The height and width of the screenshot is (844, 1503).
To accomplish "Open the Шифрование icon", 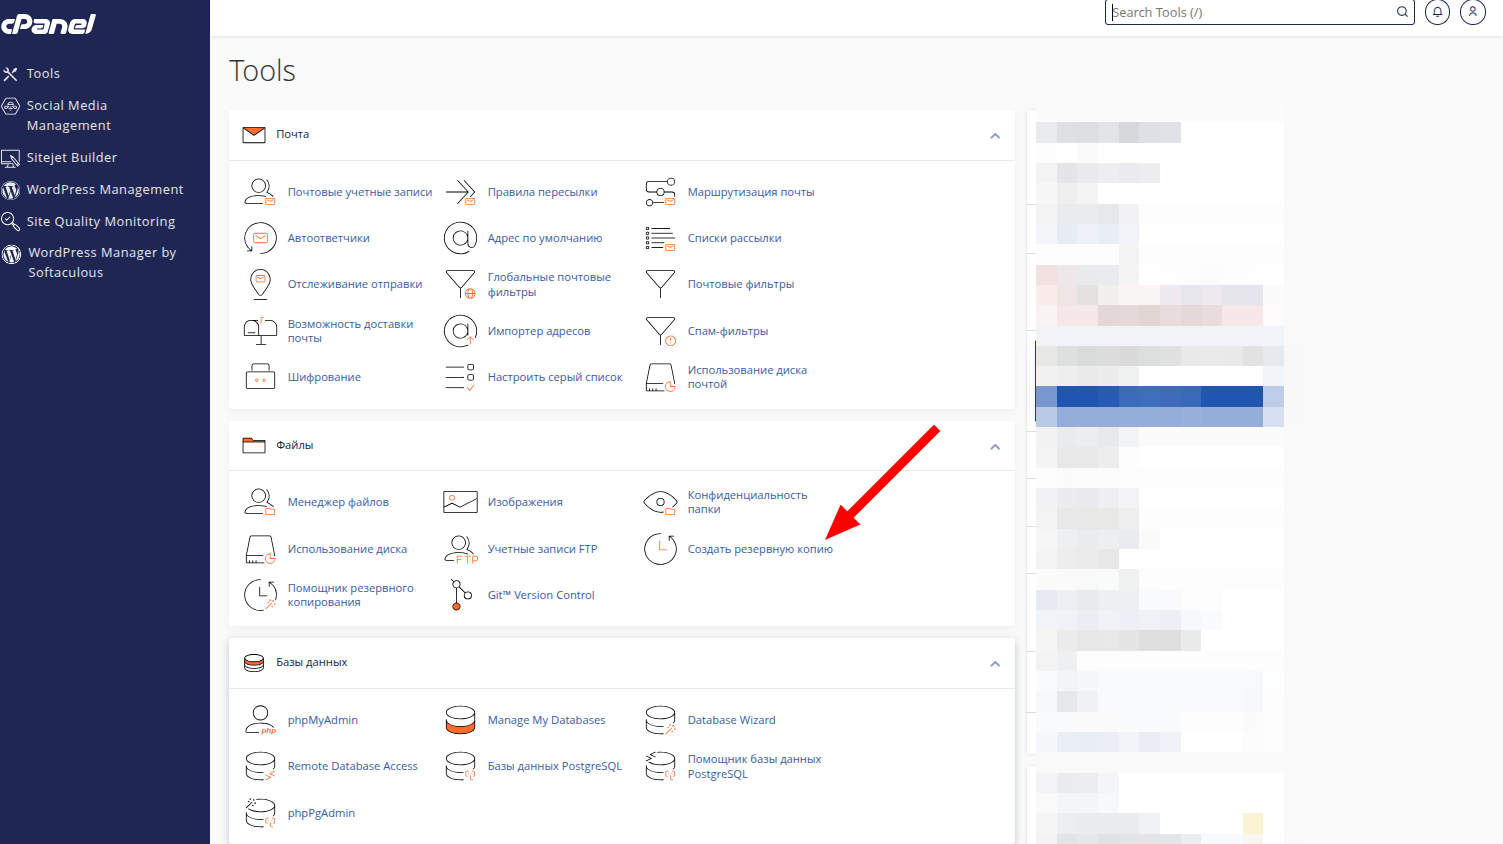I will pos(260,377).
